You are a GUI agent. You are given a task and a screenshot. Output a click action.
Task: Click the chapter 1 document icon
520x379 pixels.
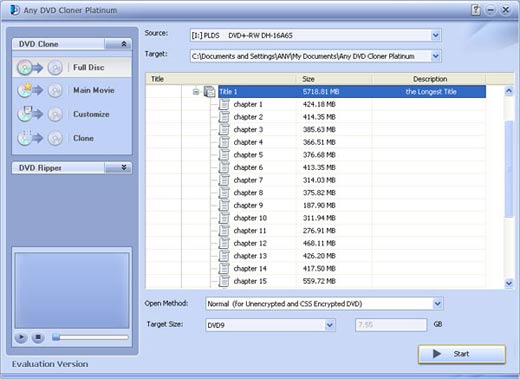tap(224, 104)
